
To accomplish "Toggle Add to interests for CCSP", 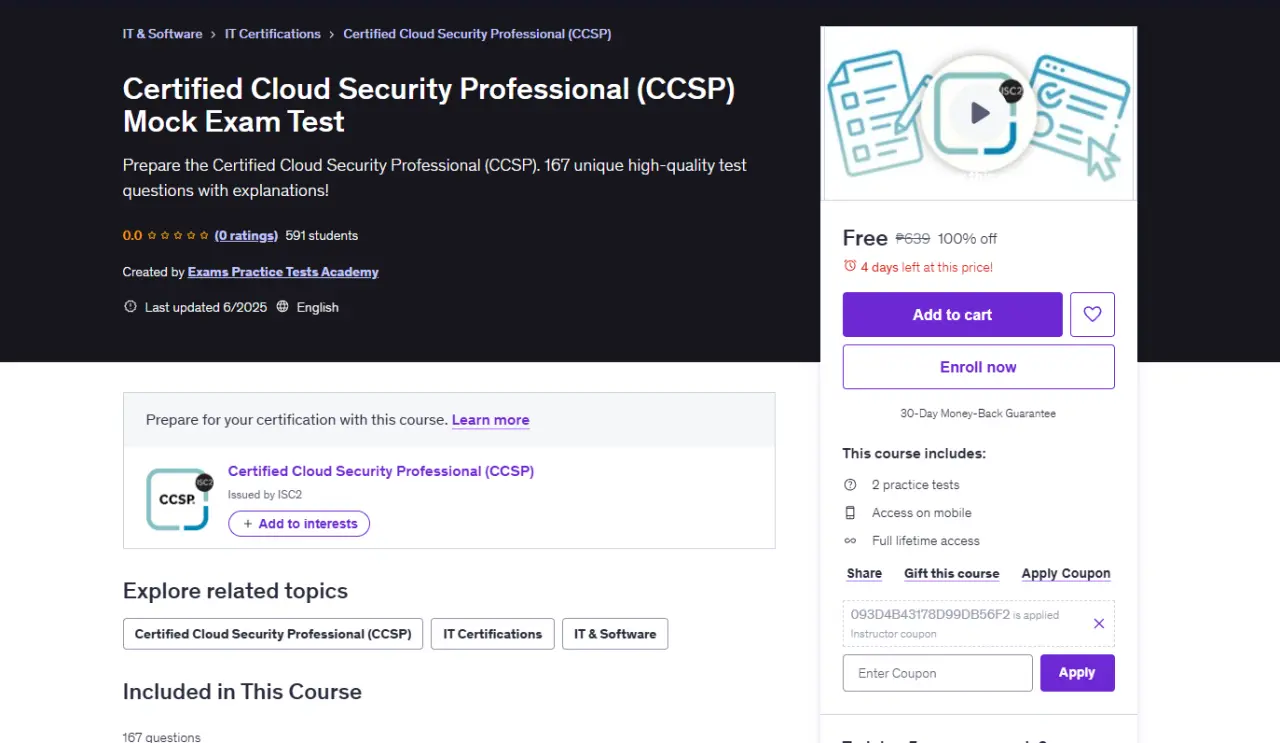I will tap(299, 524).
